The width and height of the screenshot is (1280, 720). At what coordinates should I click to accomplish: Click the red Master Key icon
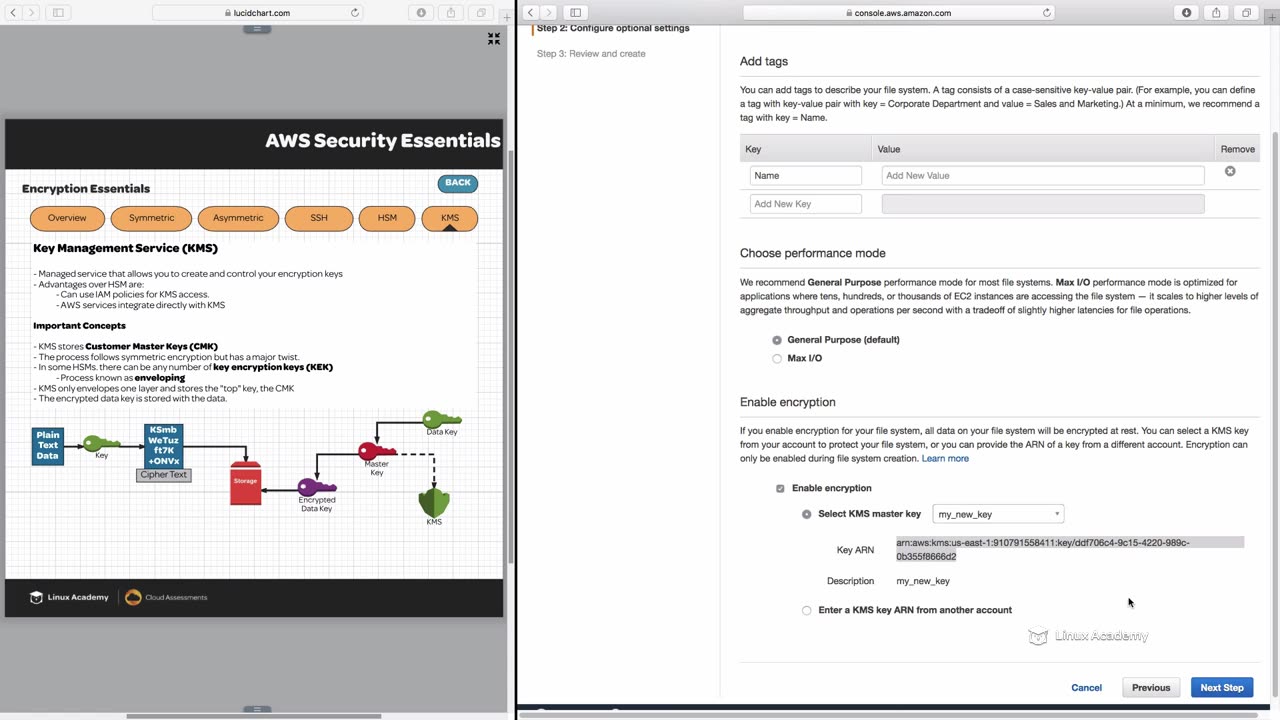377,451
